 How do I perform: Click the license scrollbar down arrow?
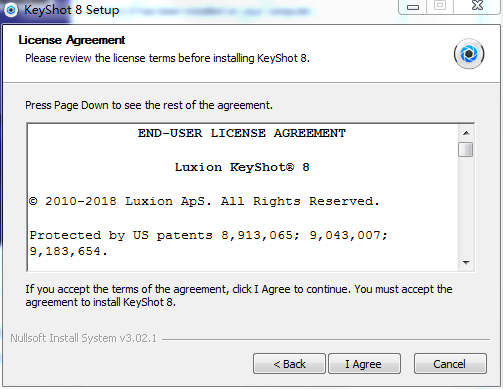coord(466,263)
